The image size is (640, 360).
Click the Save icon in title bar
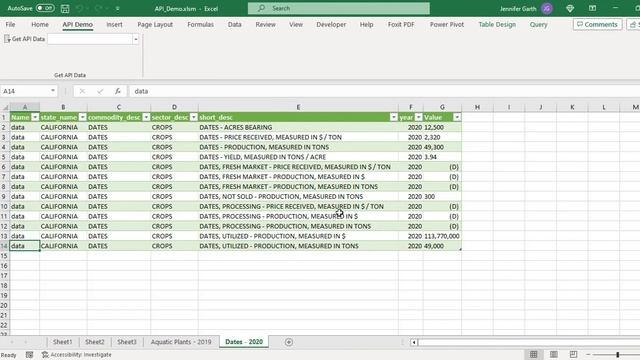click(65, 8)
